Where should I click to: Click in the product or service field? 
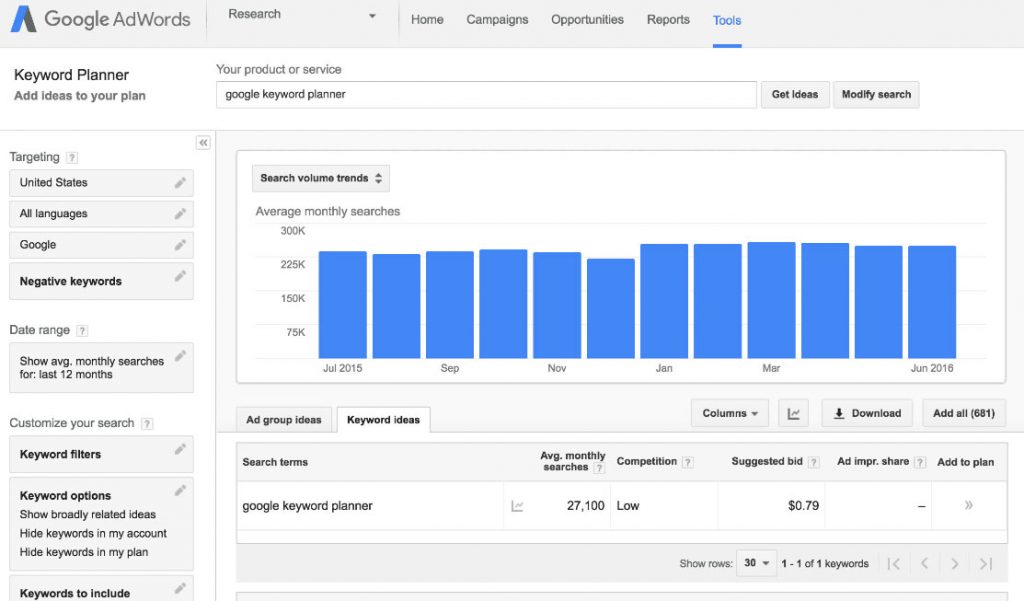(x=487, y=95)
